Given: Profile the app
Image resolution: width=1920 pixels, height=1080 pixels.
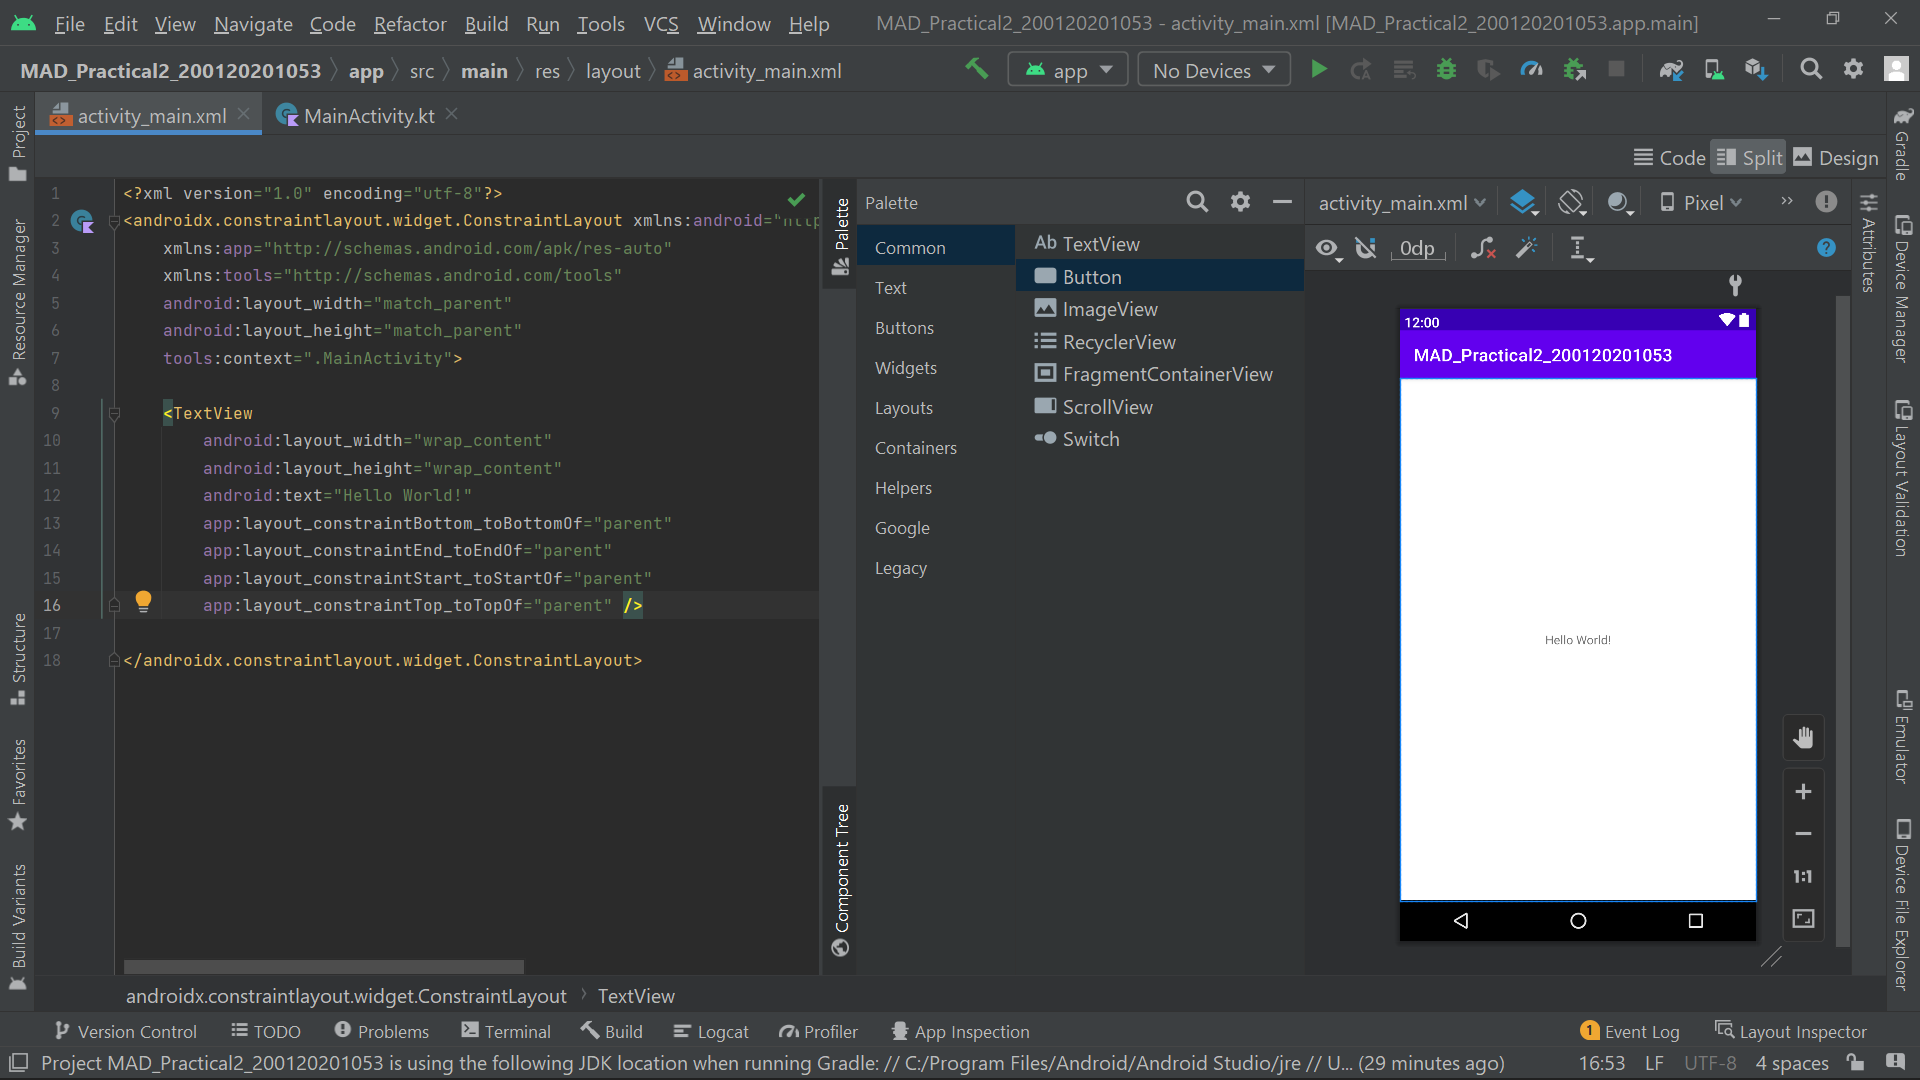Looking at the screenshot, I should pyautogui.click(x=1531, y=69).
